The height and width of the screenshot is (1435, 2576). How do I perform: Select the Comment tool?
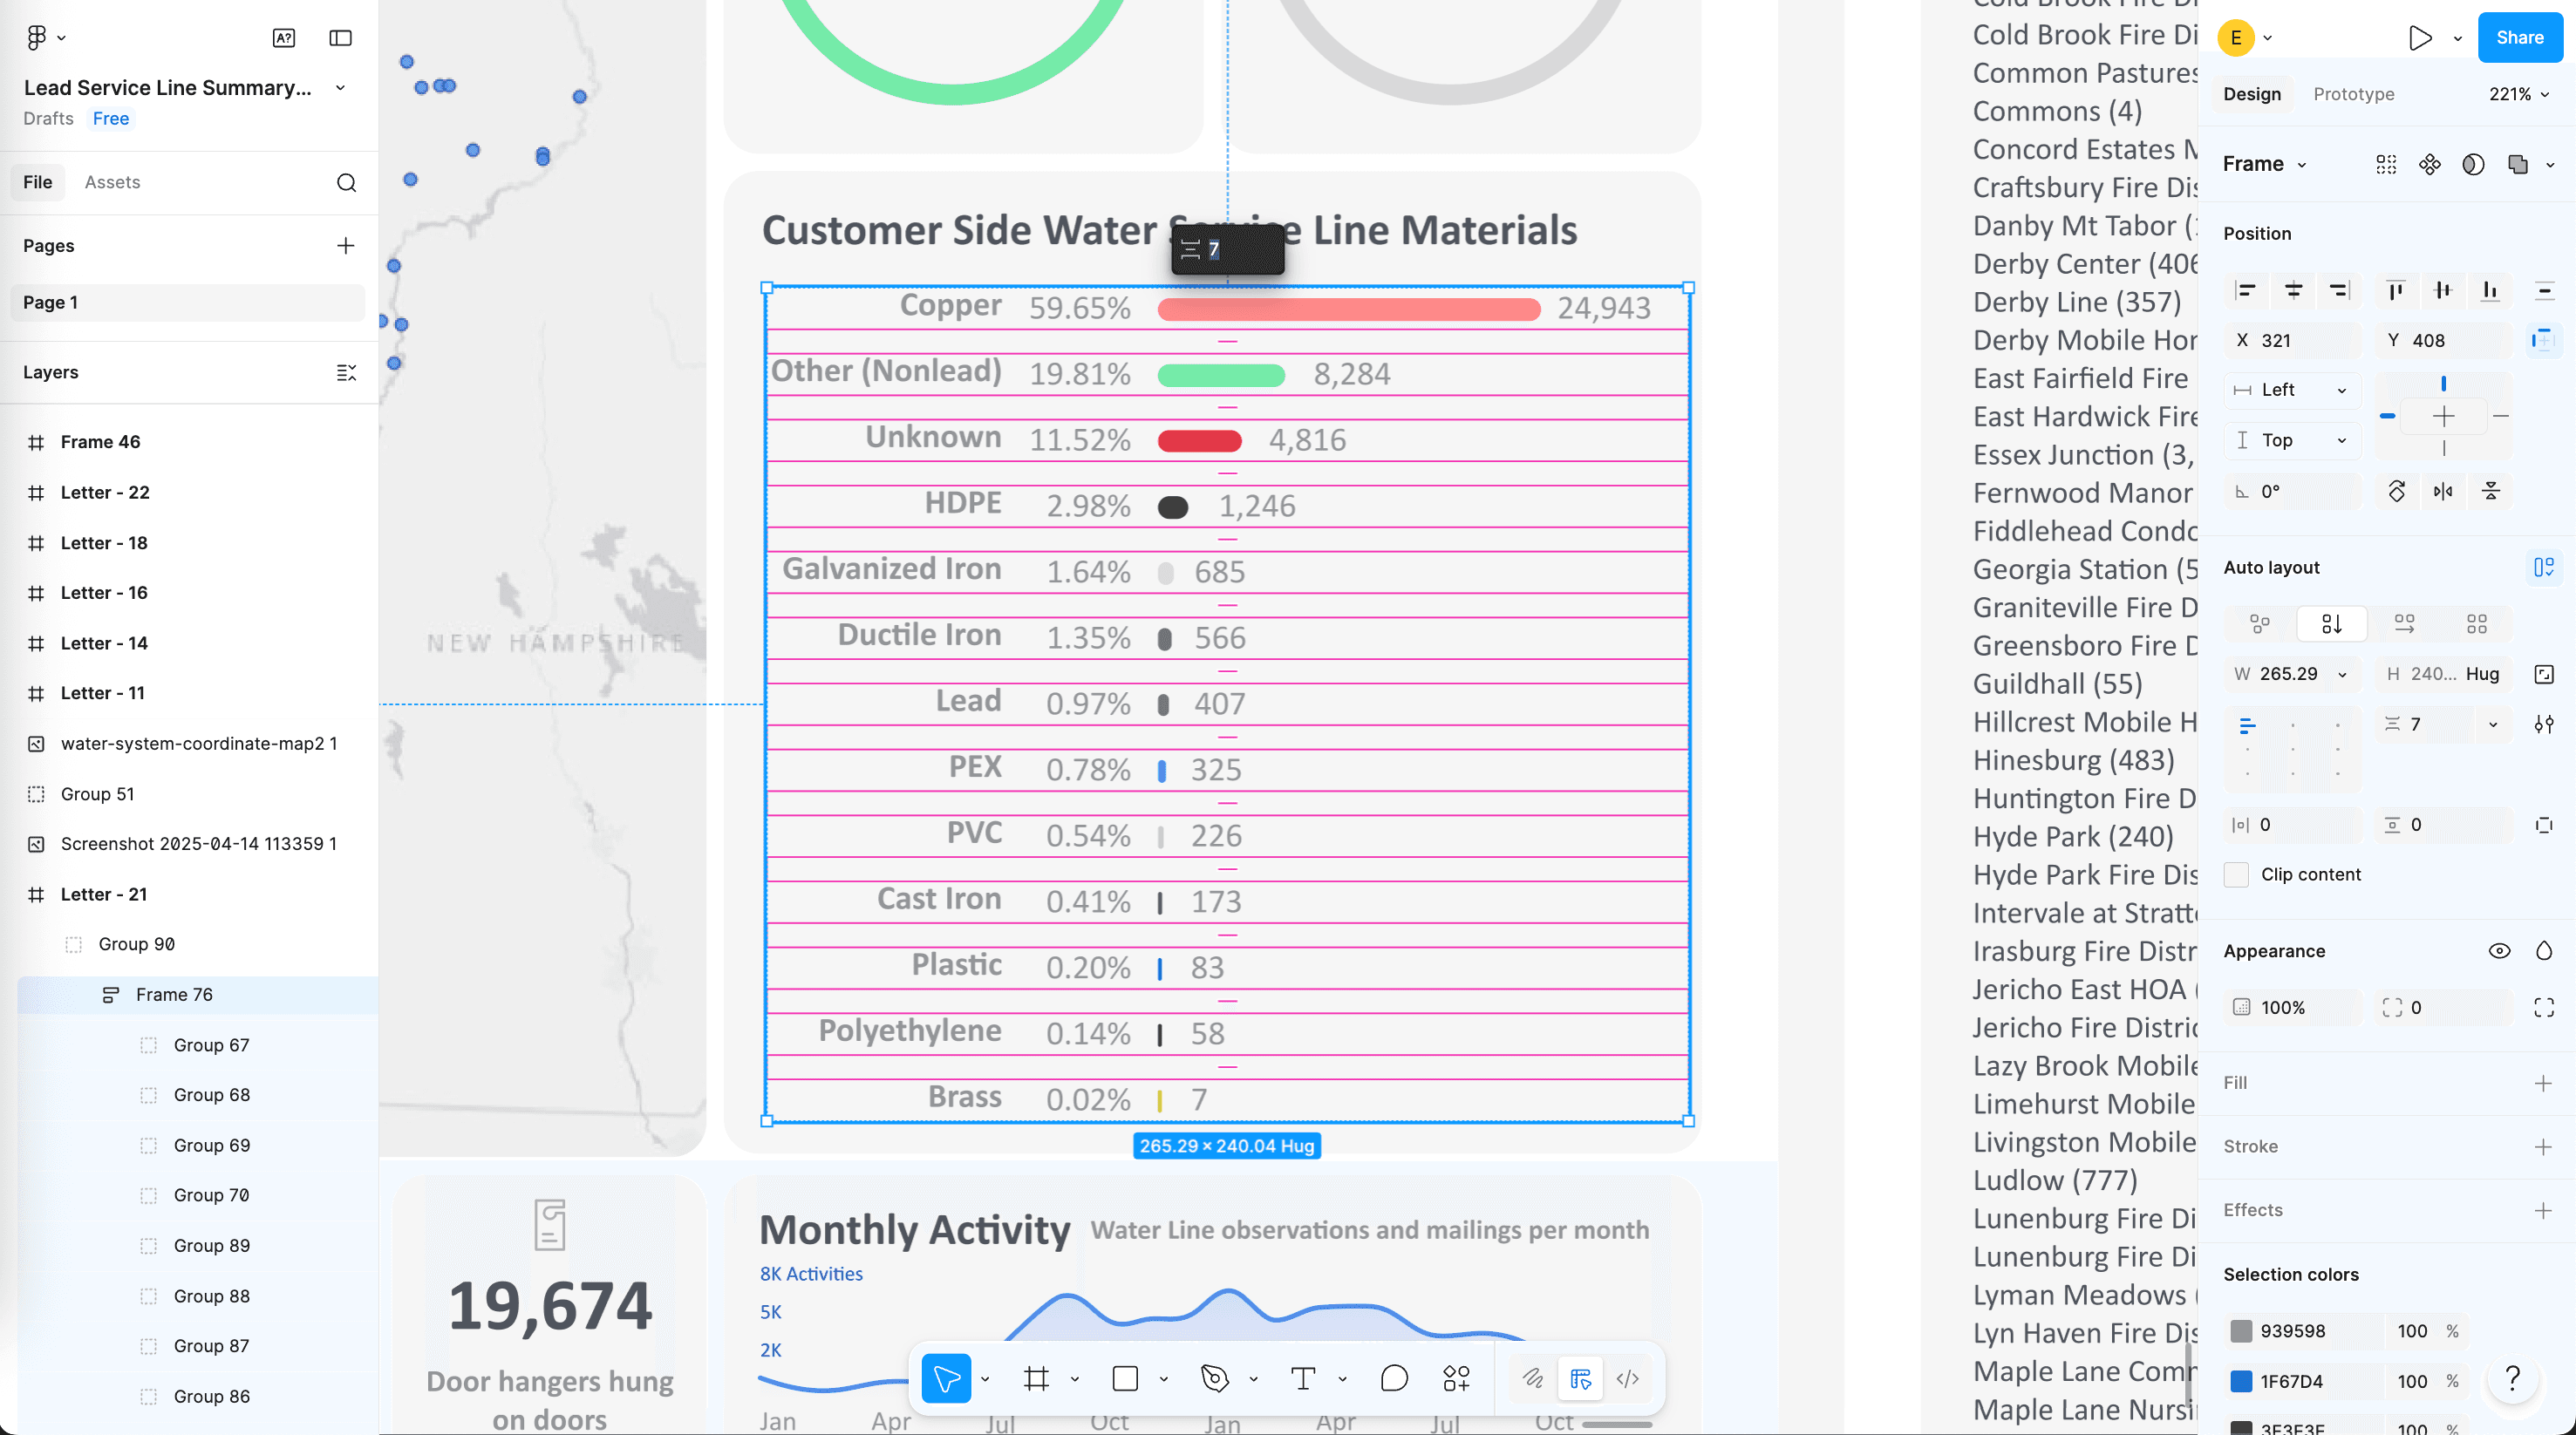point(1393,1379)
